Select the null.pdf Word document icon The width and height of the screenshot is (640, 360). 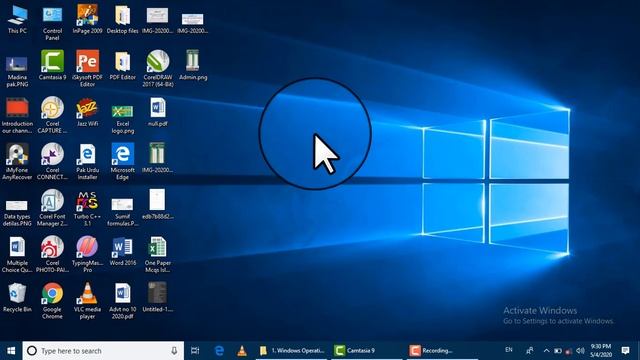pos(158,112)
